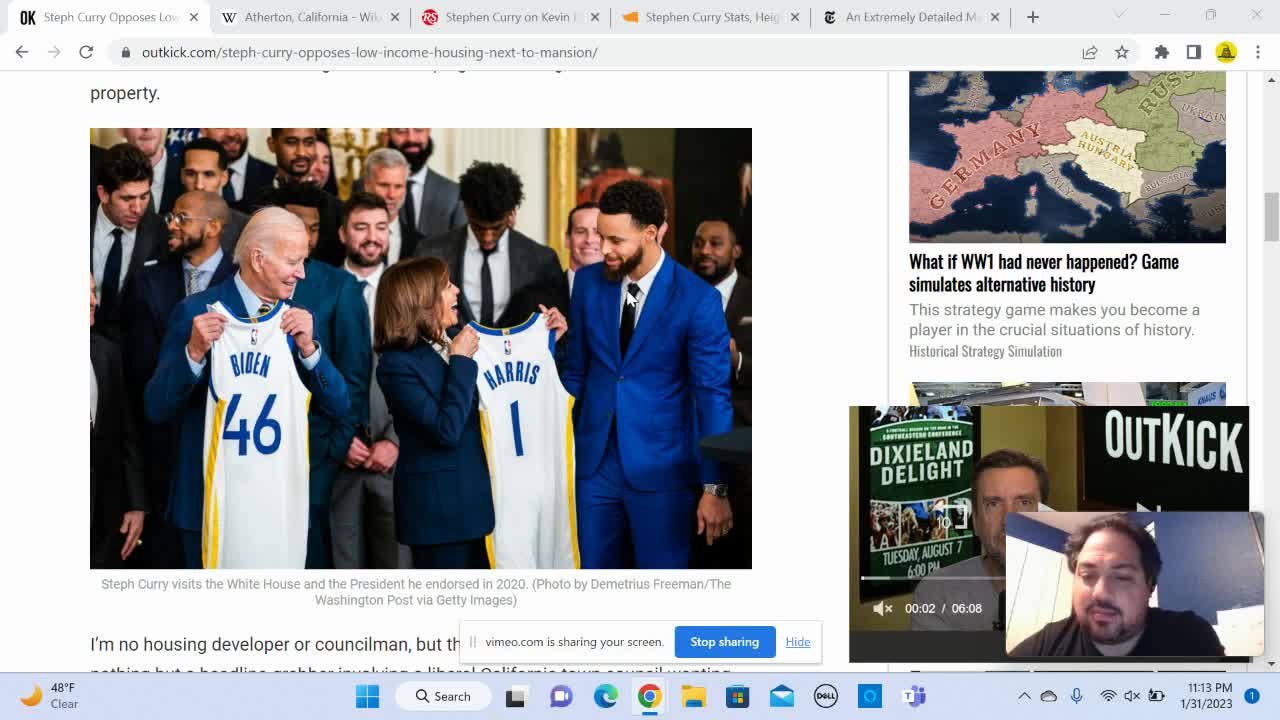The image size is (1280, 720).
Task: Open Task View from the taskbar
Action: (515, 696)
